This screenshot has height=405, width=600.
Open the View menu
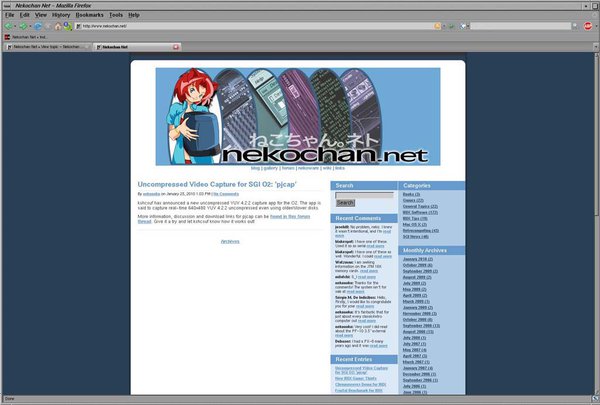[41, 15]
